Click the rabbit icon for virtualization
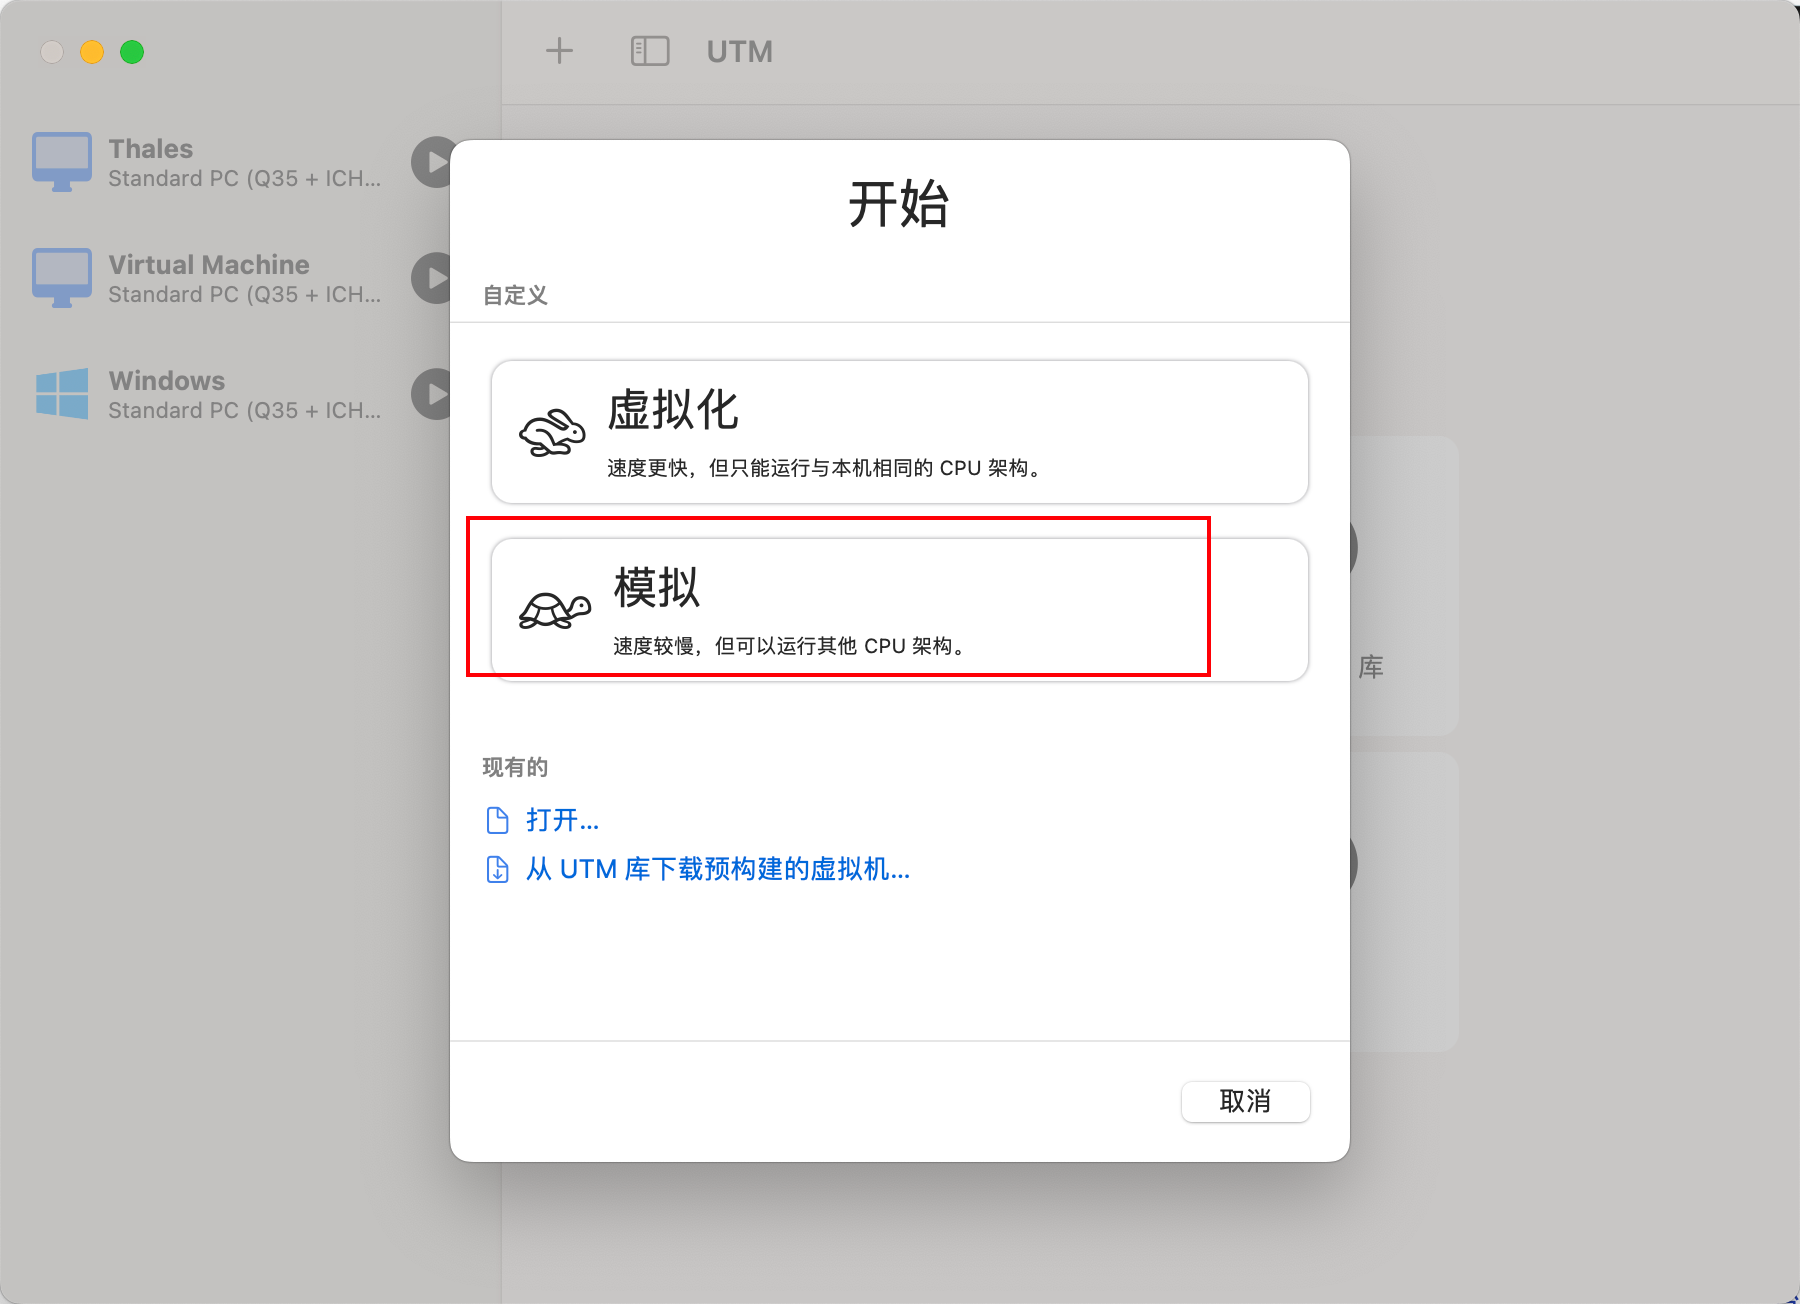 tap(552, 432)
